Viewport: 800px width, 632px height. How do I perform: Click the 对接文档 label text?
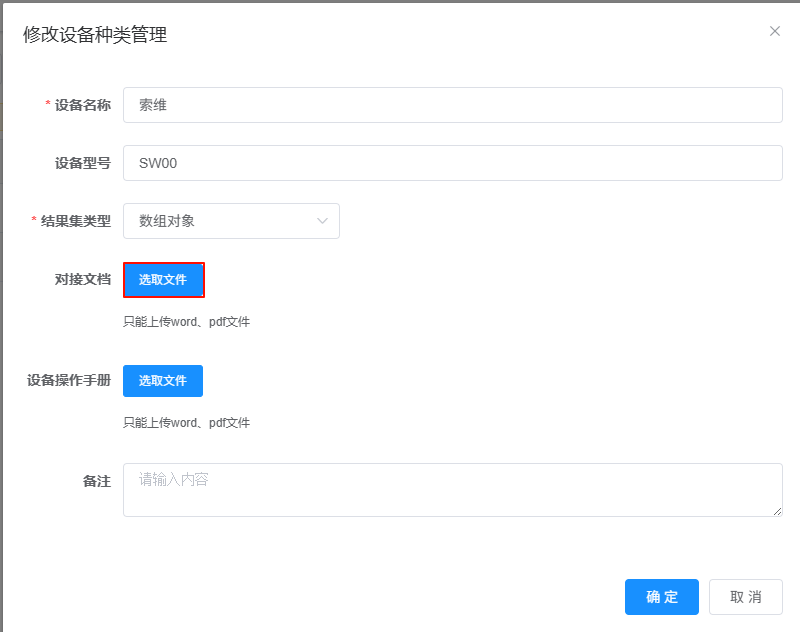click(82, 280)
